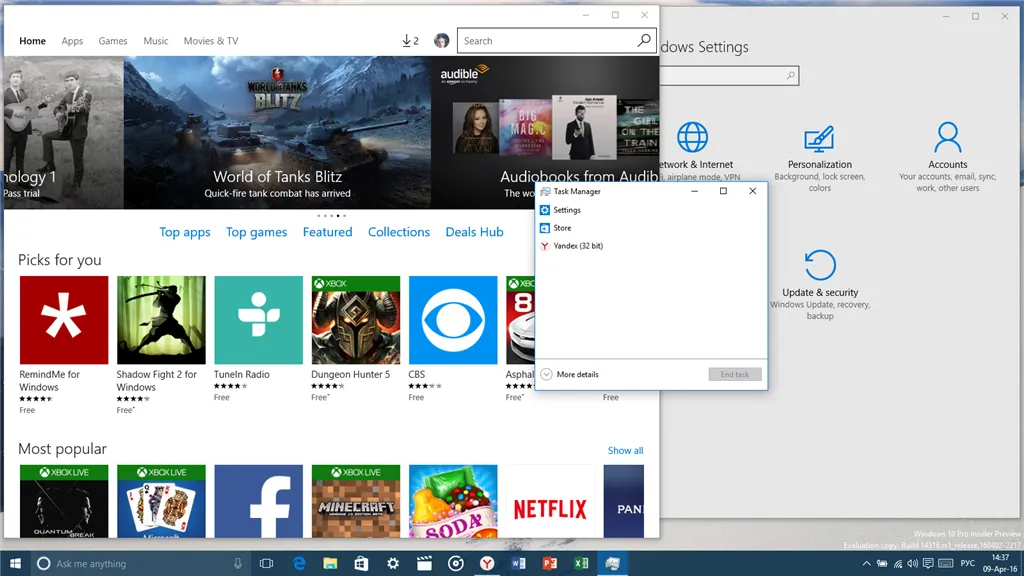The height and width of the screenshot is (576, 1024).
Task: Switch input language via РУС indicator
Action: pos(968,563)
